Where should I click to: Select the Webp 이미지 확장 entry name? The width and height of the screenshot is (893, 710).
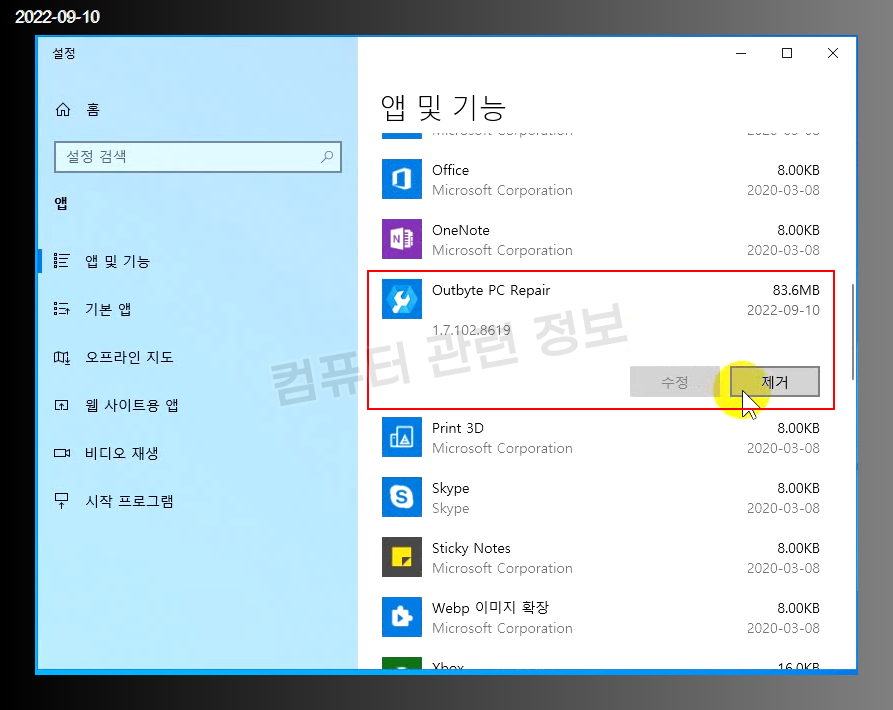click(490, 608)
